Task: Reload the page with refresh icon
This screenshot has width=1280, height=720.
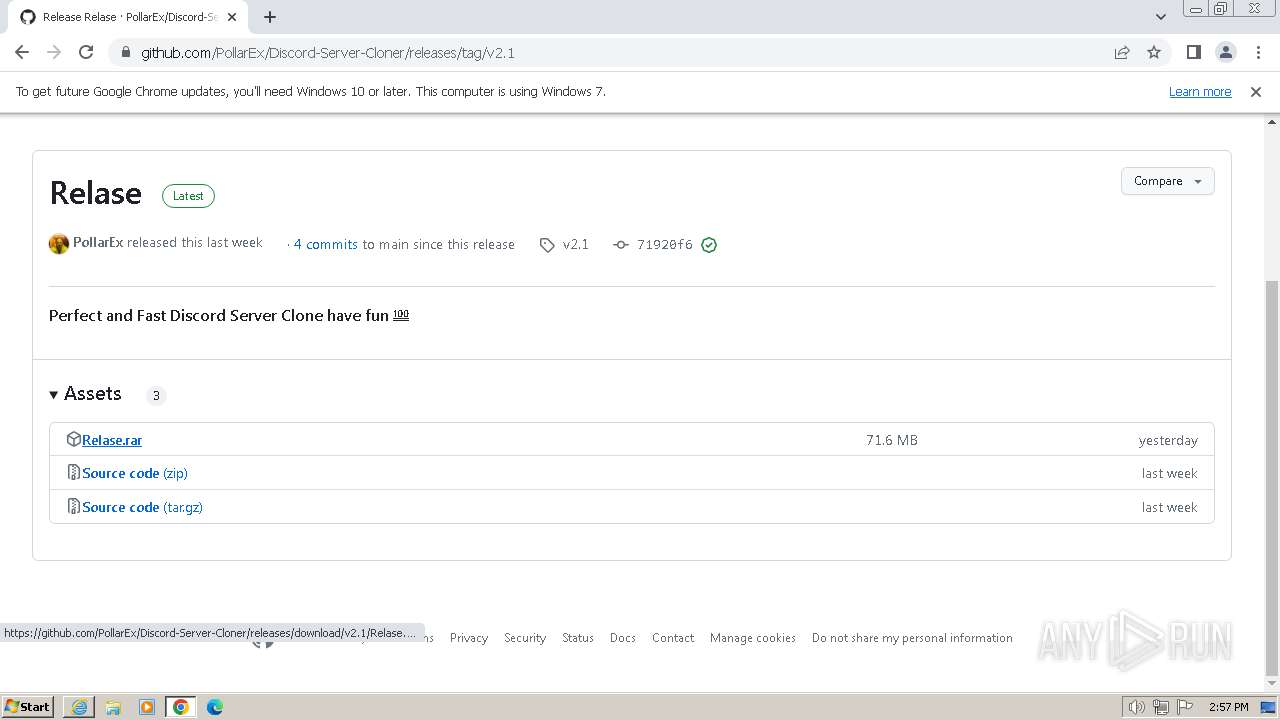Action: point(86,52)
